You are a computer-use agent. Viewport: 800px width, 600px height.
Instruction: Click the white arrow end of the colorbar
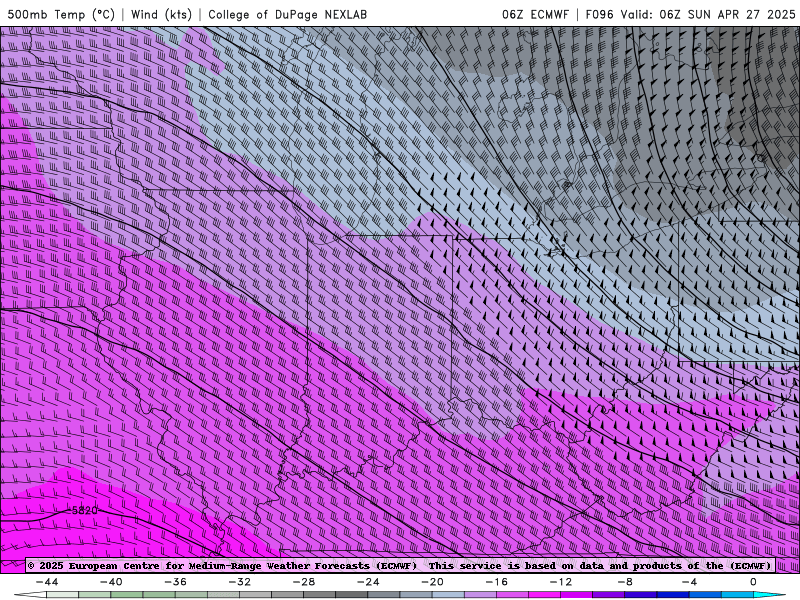coord(30,595)
